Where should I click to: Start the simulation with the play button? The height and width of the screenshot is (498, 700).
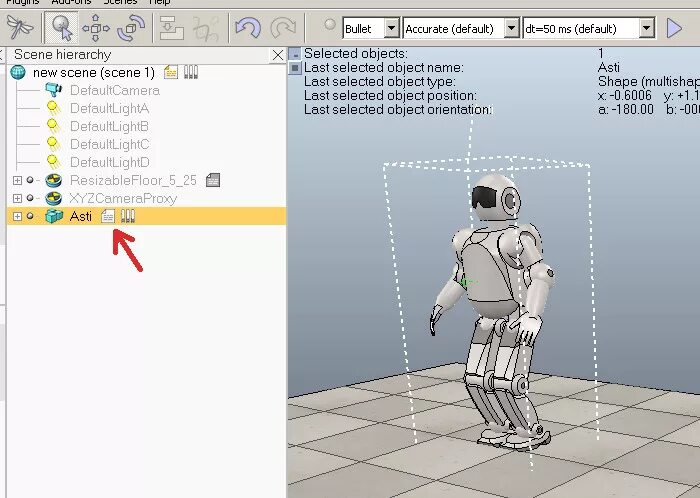tap(674, 29)
